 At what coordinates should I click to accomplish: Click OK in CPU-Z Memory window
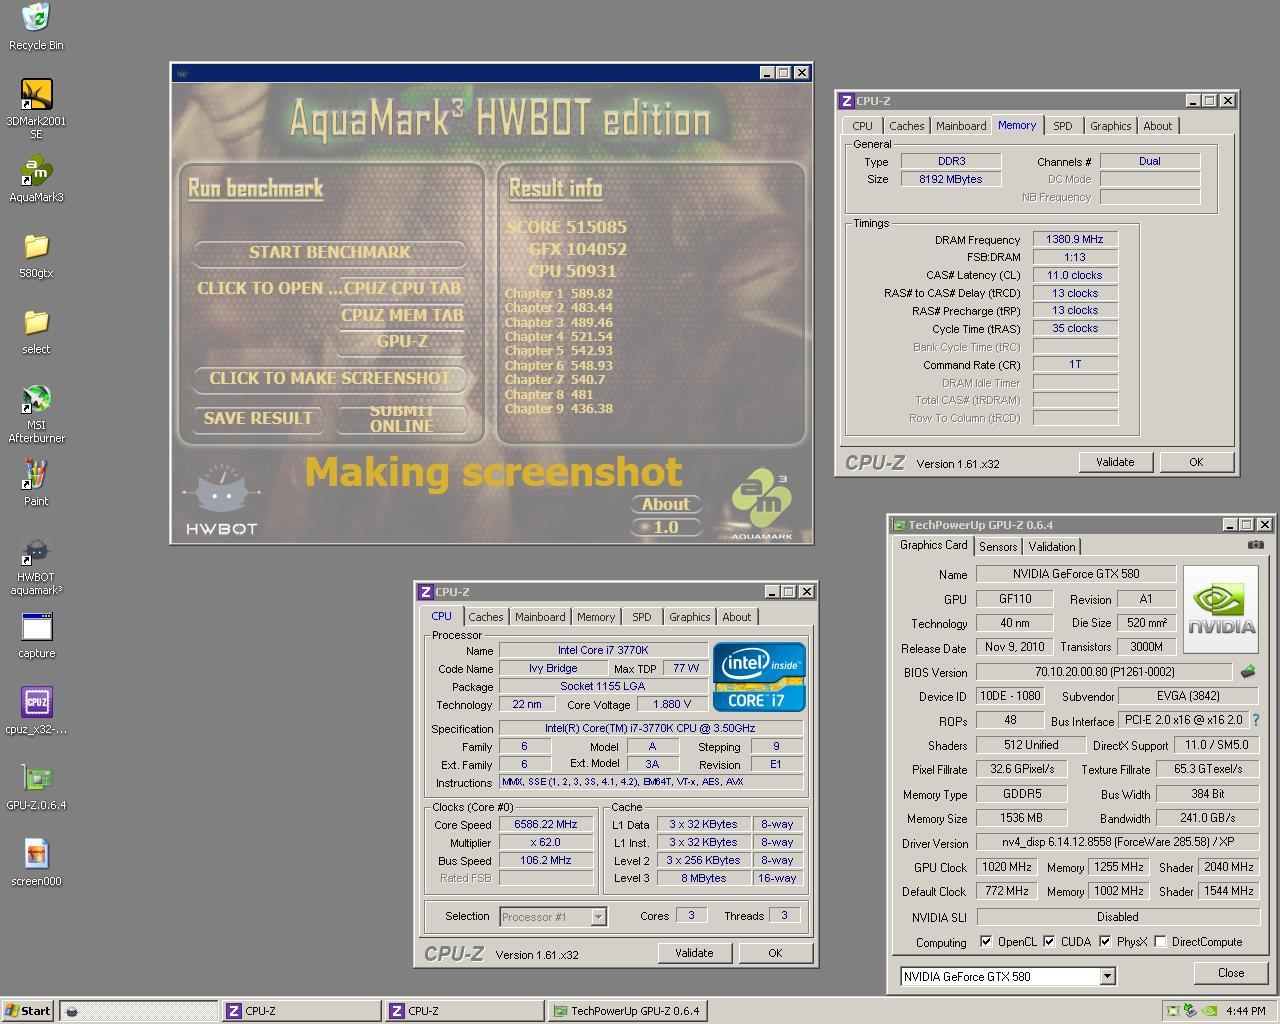1196,462
